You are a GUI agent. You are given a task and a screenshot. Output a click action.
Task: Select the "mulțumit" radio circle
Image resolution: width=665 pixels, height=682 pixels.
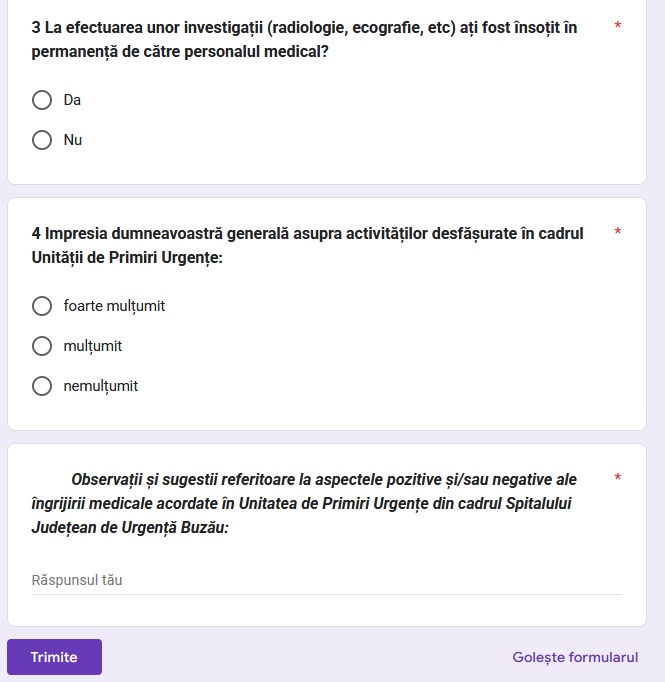(x=42, y=346)
